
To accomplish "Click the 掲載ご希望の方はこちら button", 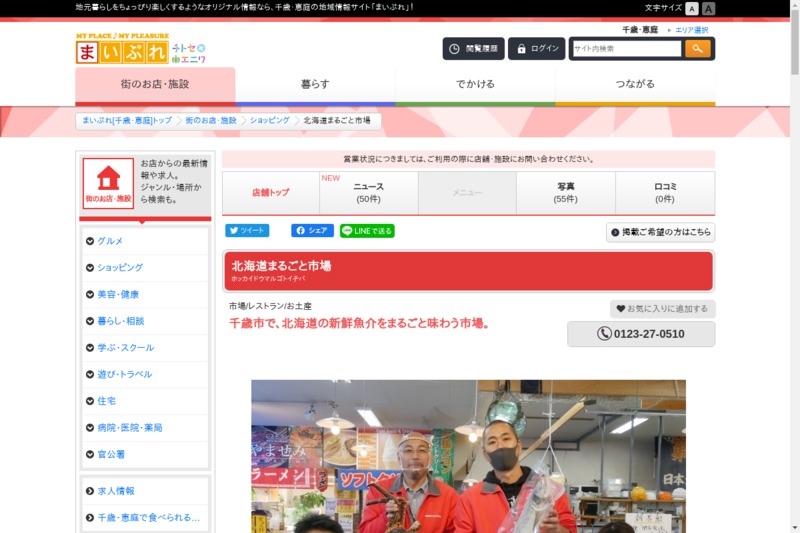I will coord(660,232).
